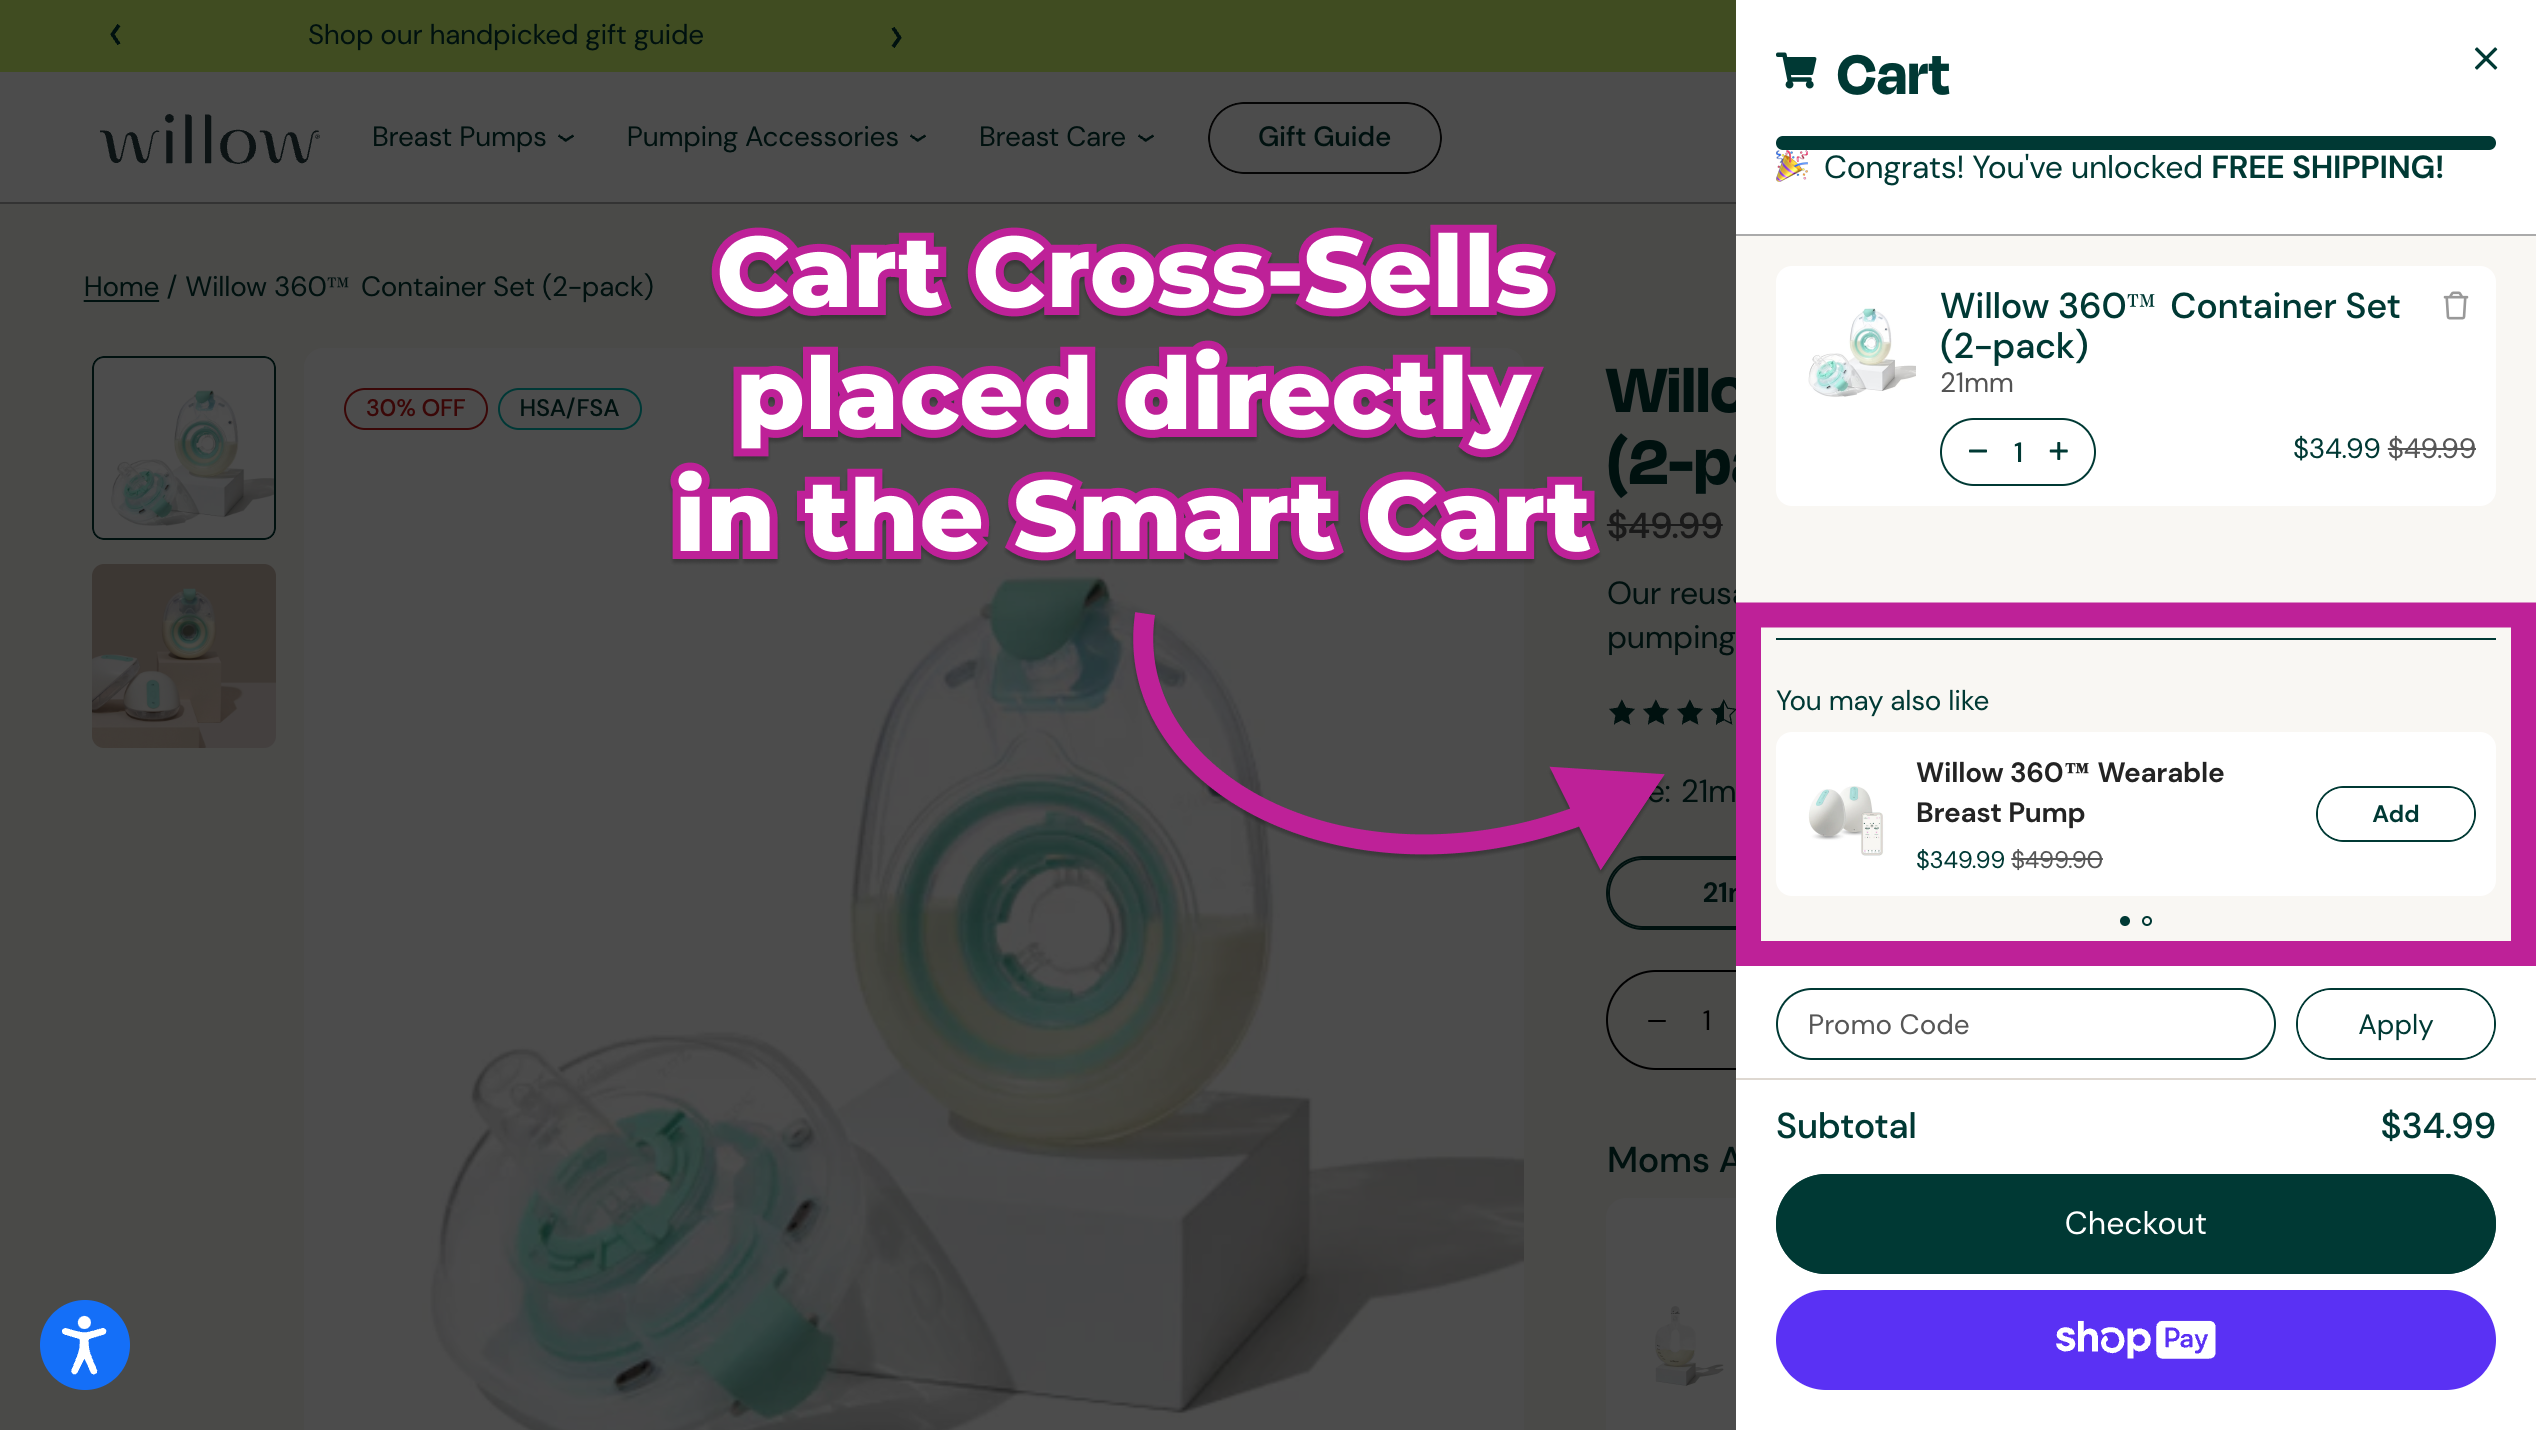Click the decrease quantity minus icon
The image size is (2536, 1430).
tap(1977, 451)
